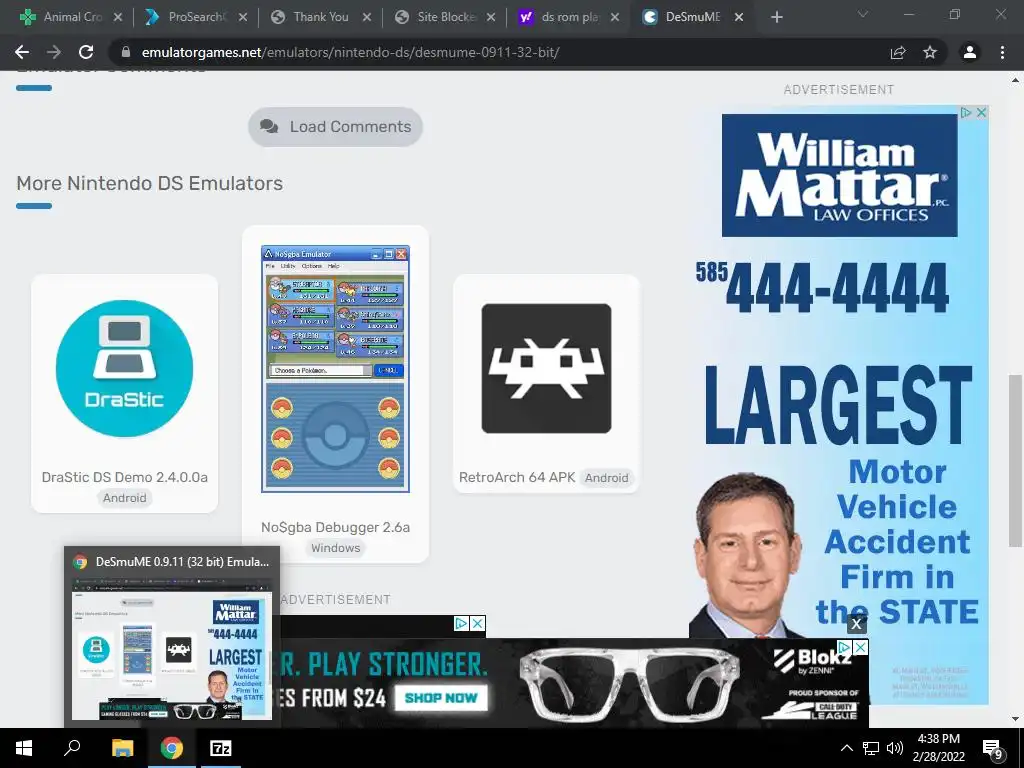Screen dimensions: 1024x768
Task: Click the Blokz by Zenni logo
Action: click(814, 660)
